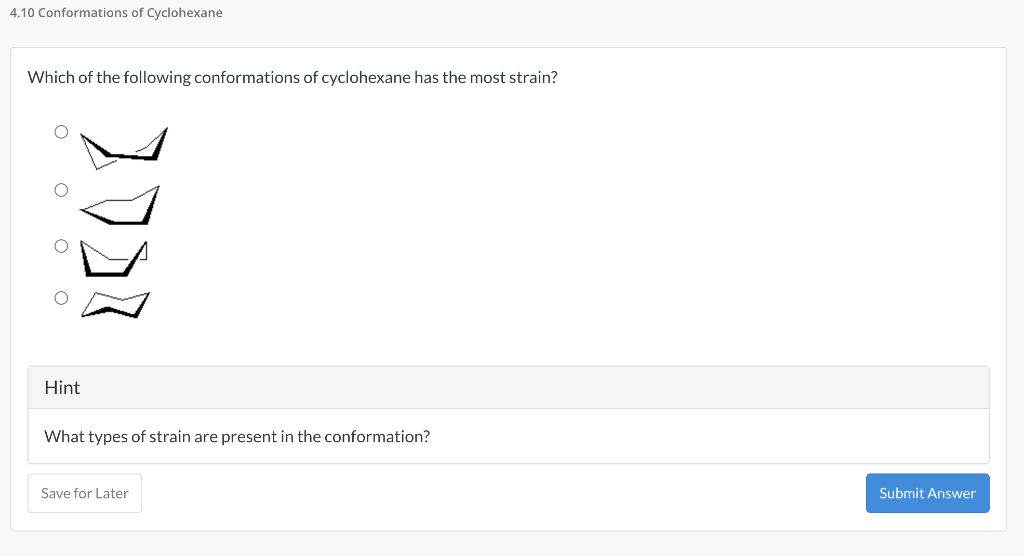Click the word "Hint" label

click(62, 387)
